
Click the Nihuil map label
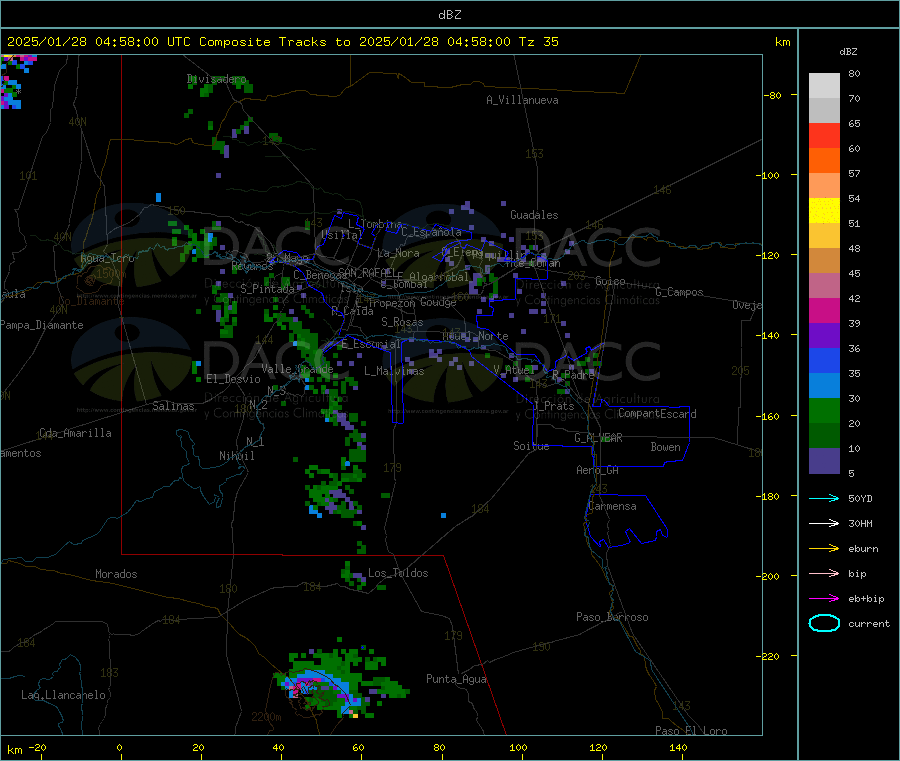[236, 456]
